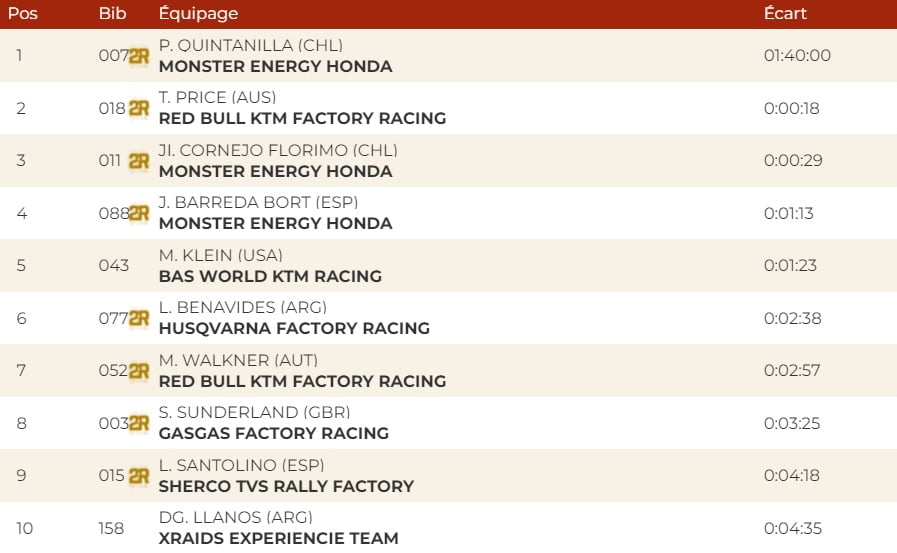Click the 2R badge beside bib 077
The width and height of the screenshot is (897, 553).
pos(139,318)
